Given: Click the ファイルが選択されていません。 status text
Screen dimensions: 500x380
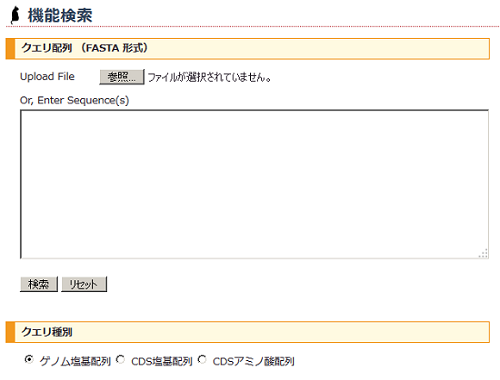Looking at the screenshot, I should tap(209, 77).
